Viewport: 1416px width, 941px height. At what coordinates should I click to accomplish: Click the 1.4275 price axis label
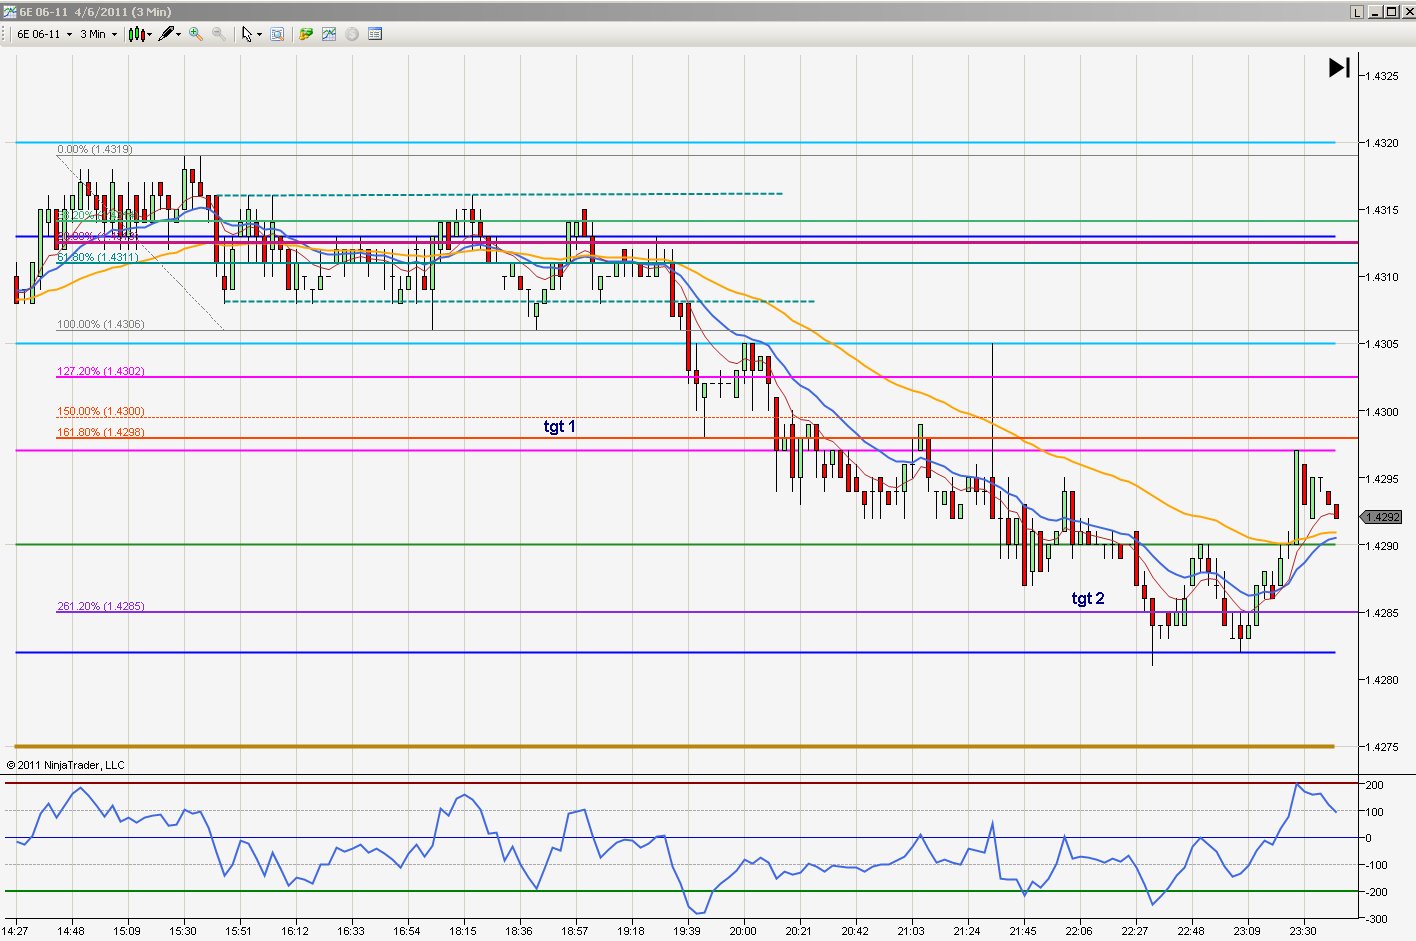coord(1383,747)
